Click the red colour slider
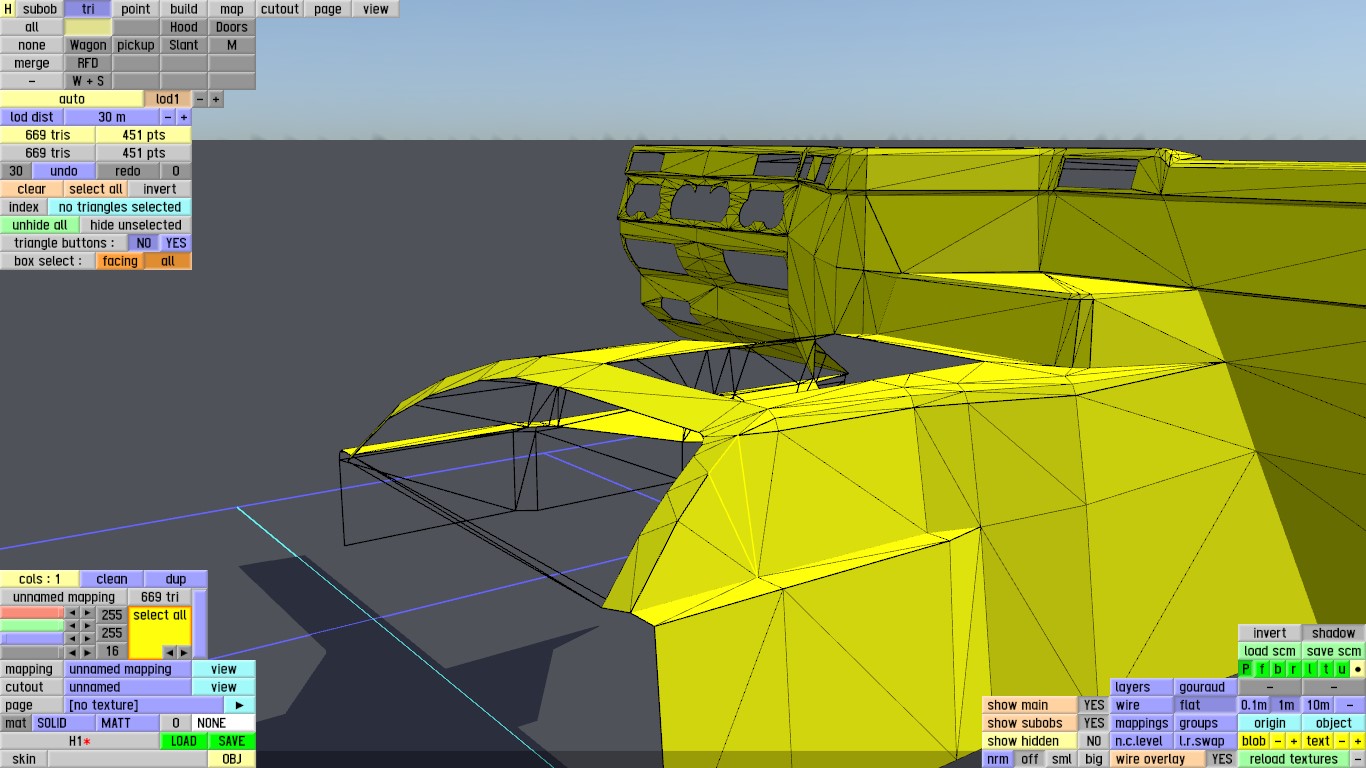This screenshot has width=1366, height=768. [32, 613]
